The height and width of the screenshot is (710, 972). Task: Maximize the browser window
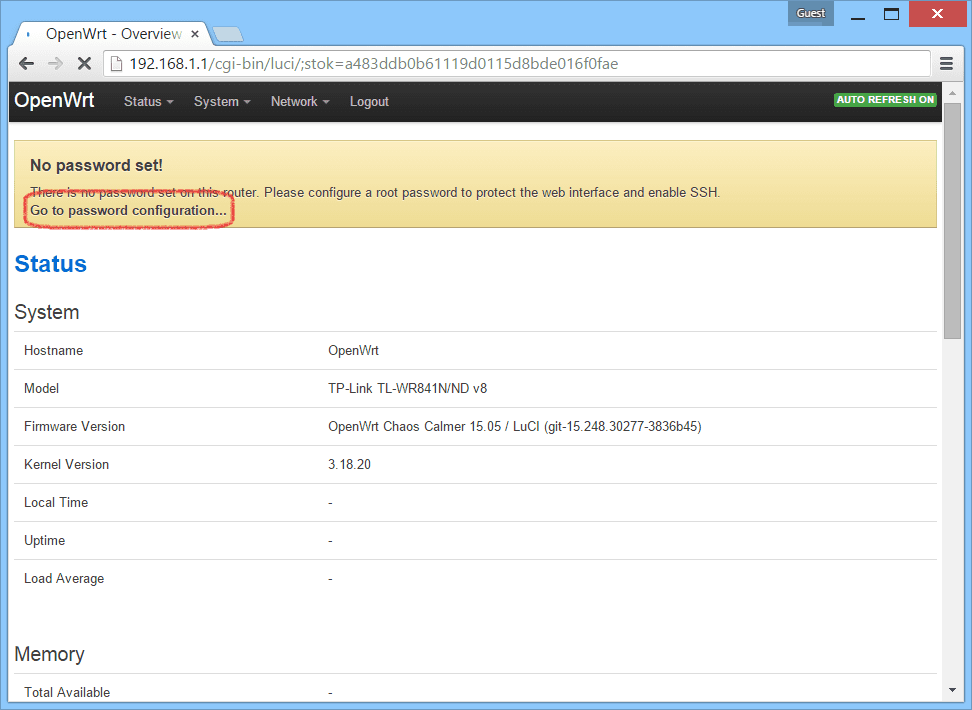[891, 13]
